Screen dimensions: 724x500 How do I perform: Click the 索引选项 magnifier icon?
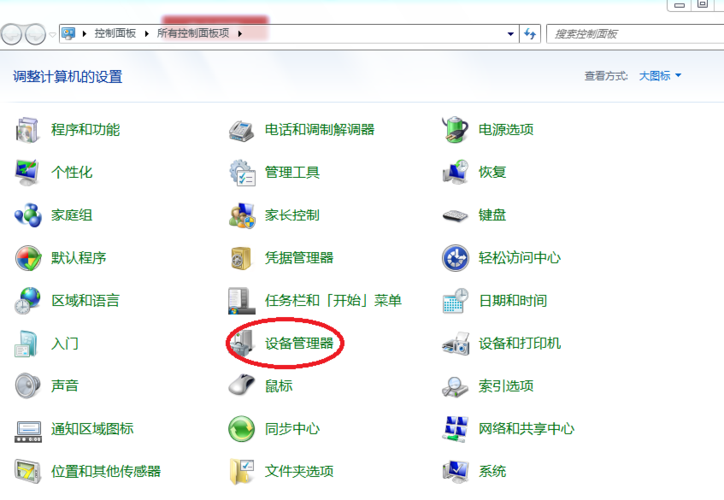pos(455,386)
